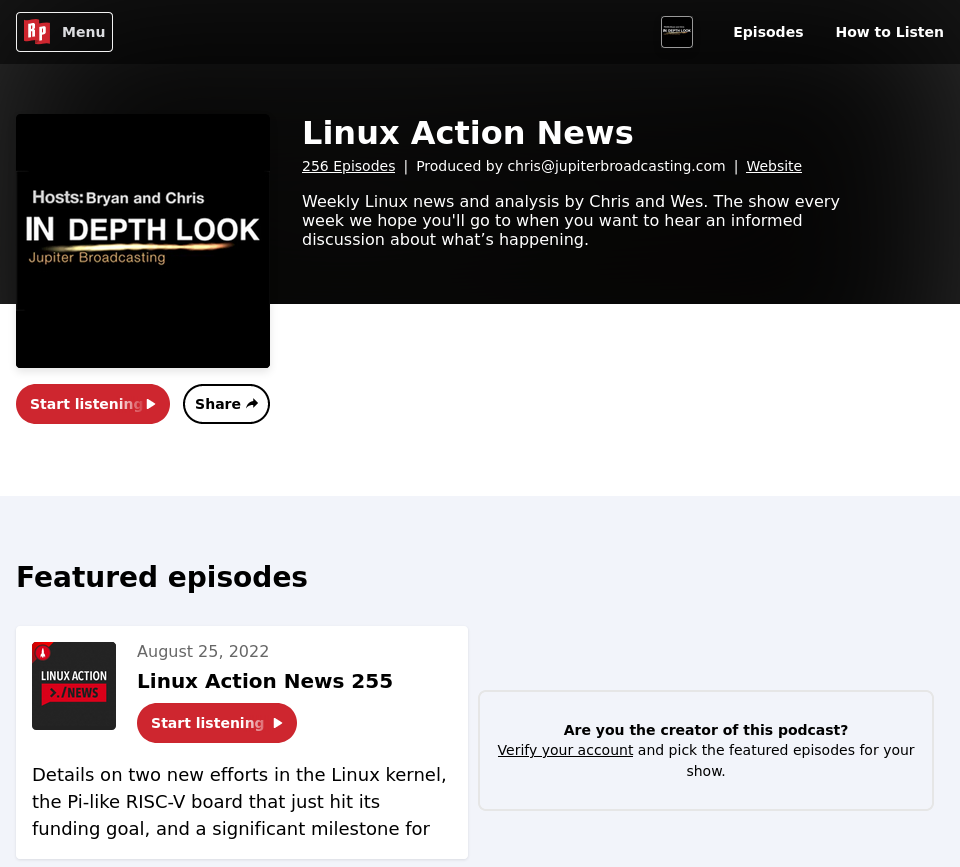
Task: Click Start listening below the cover art
Action: click(x=92, y=404)
